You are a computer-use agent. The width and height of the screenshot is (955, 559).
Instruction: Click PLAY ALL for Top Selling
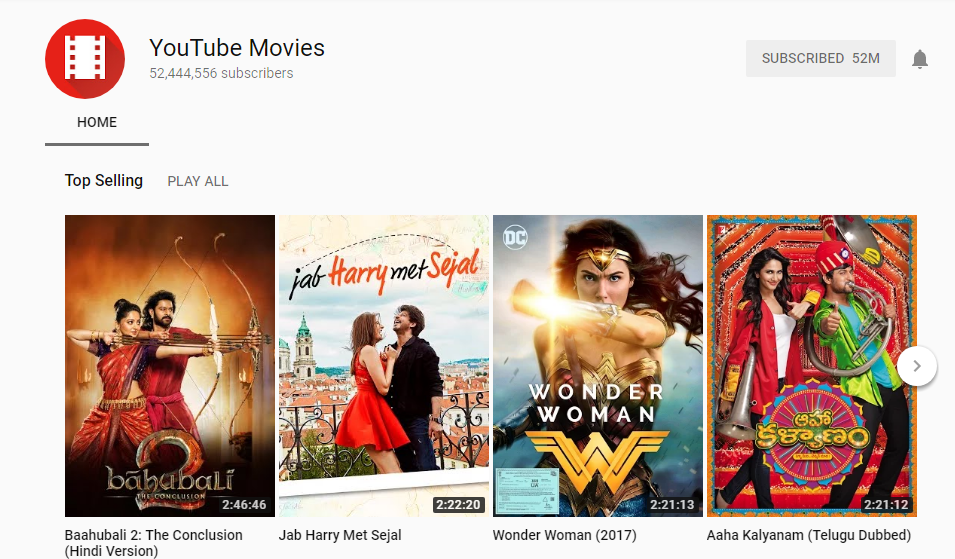198,181
